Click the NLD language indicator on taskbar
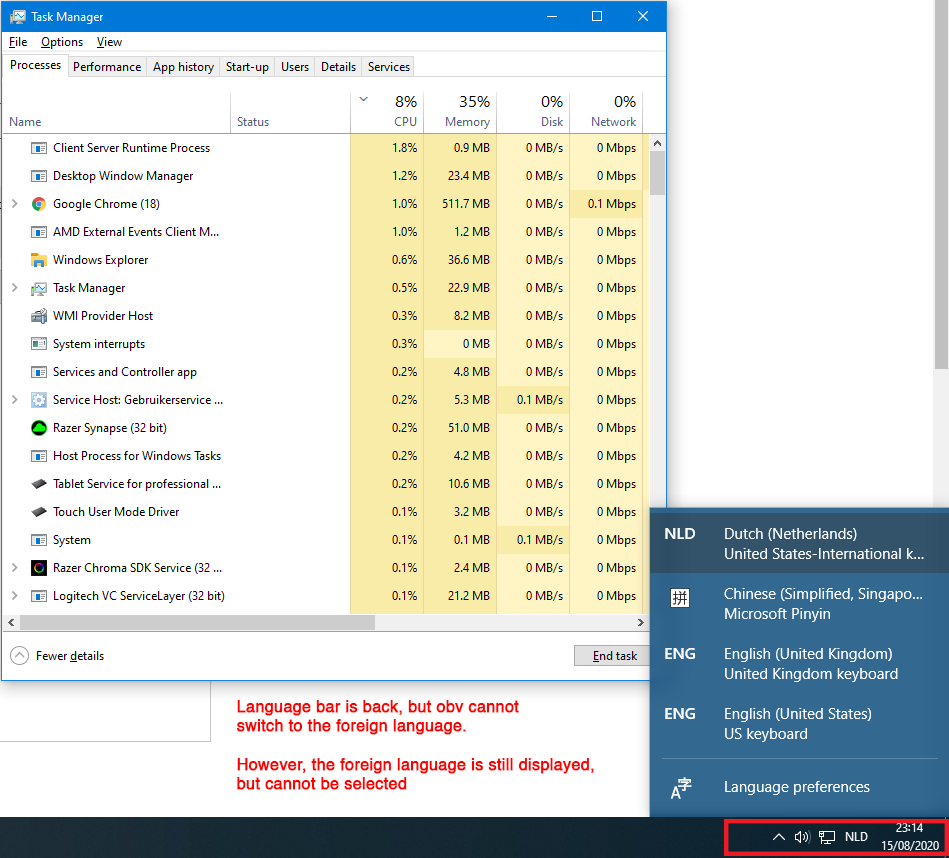This screenshot has width=949, height=858. pyautogui.click(x=856, y=837)
